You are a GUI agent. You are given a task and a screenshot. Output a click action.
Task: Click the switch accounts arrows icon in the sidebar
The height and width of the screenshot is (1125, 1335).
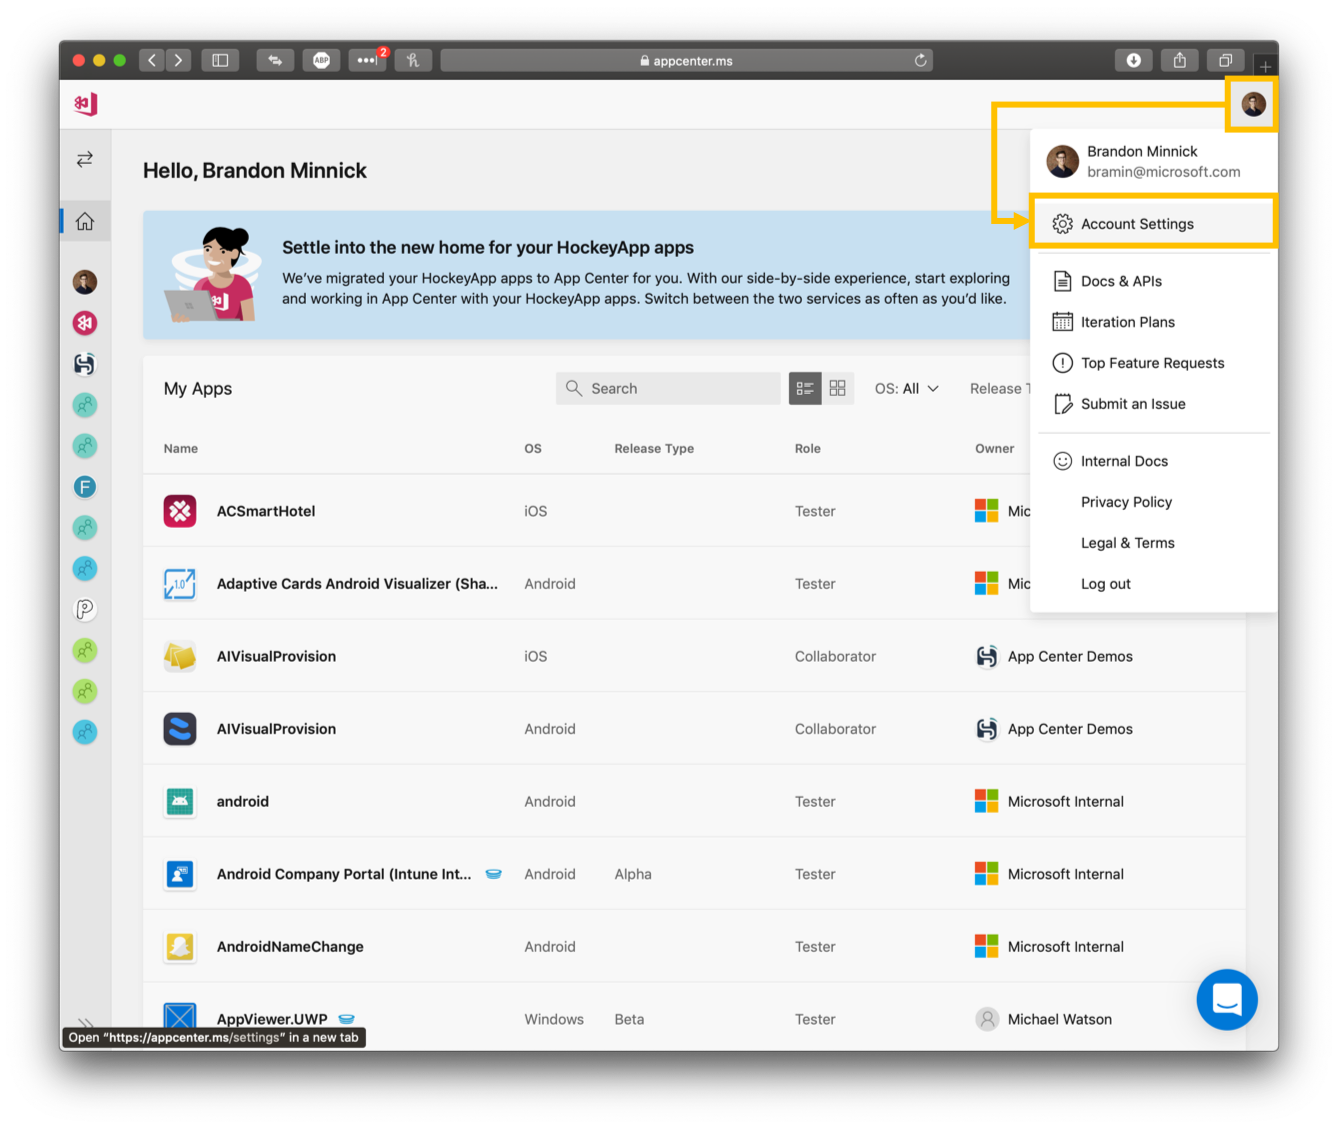[85, 159]
